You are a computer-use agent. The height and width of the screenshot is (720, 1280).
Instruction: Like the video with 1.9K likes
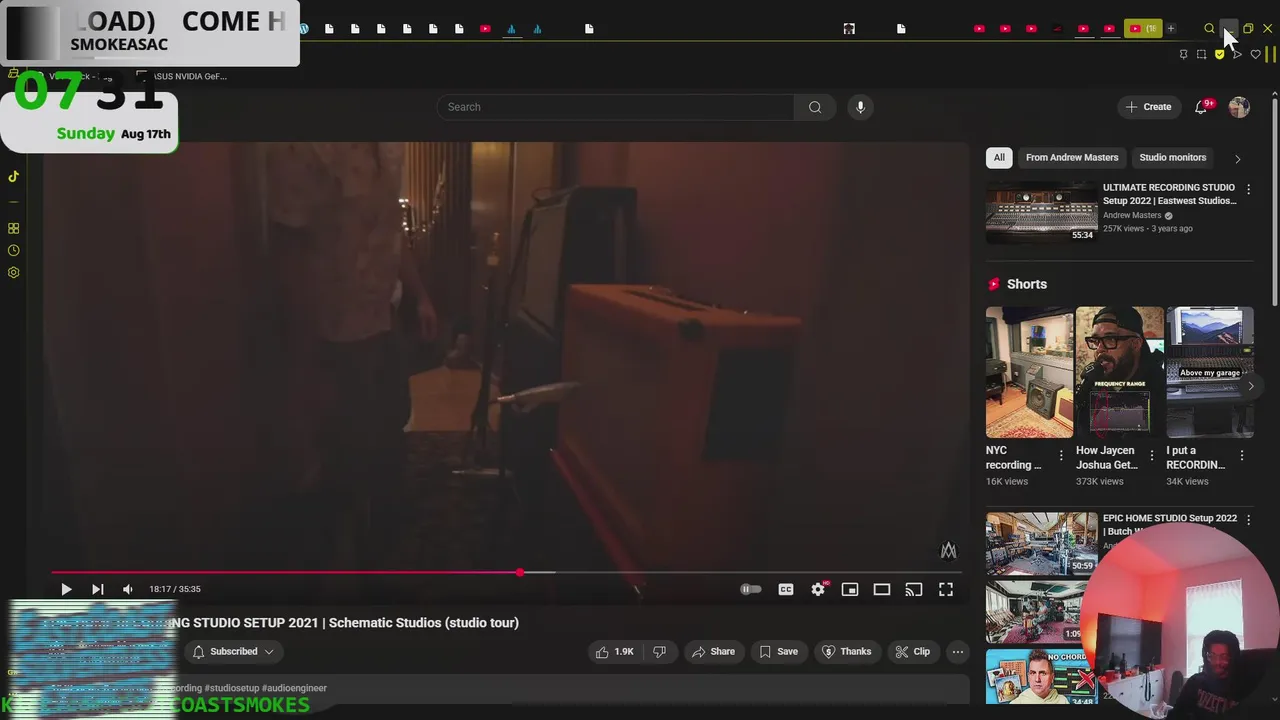pyautogui.click(x=615, y=651)
